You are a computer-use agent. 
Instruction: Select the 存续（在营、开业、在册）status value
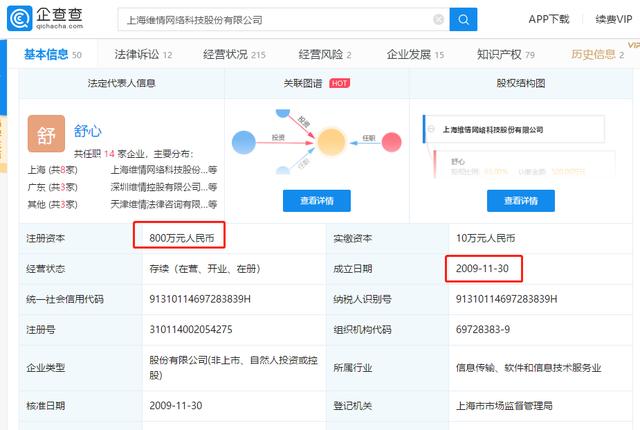(205, 268)
